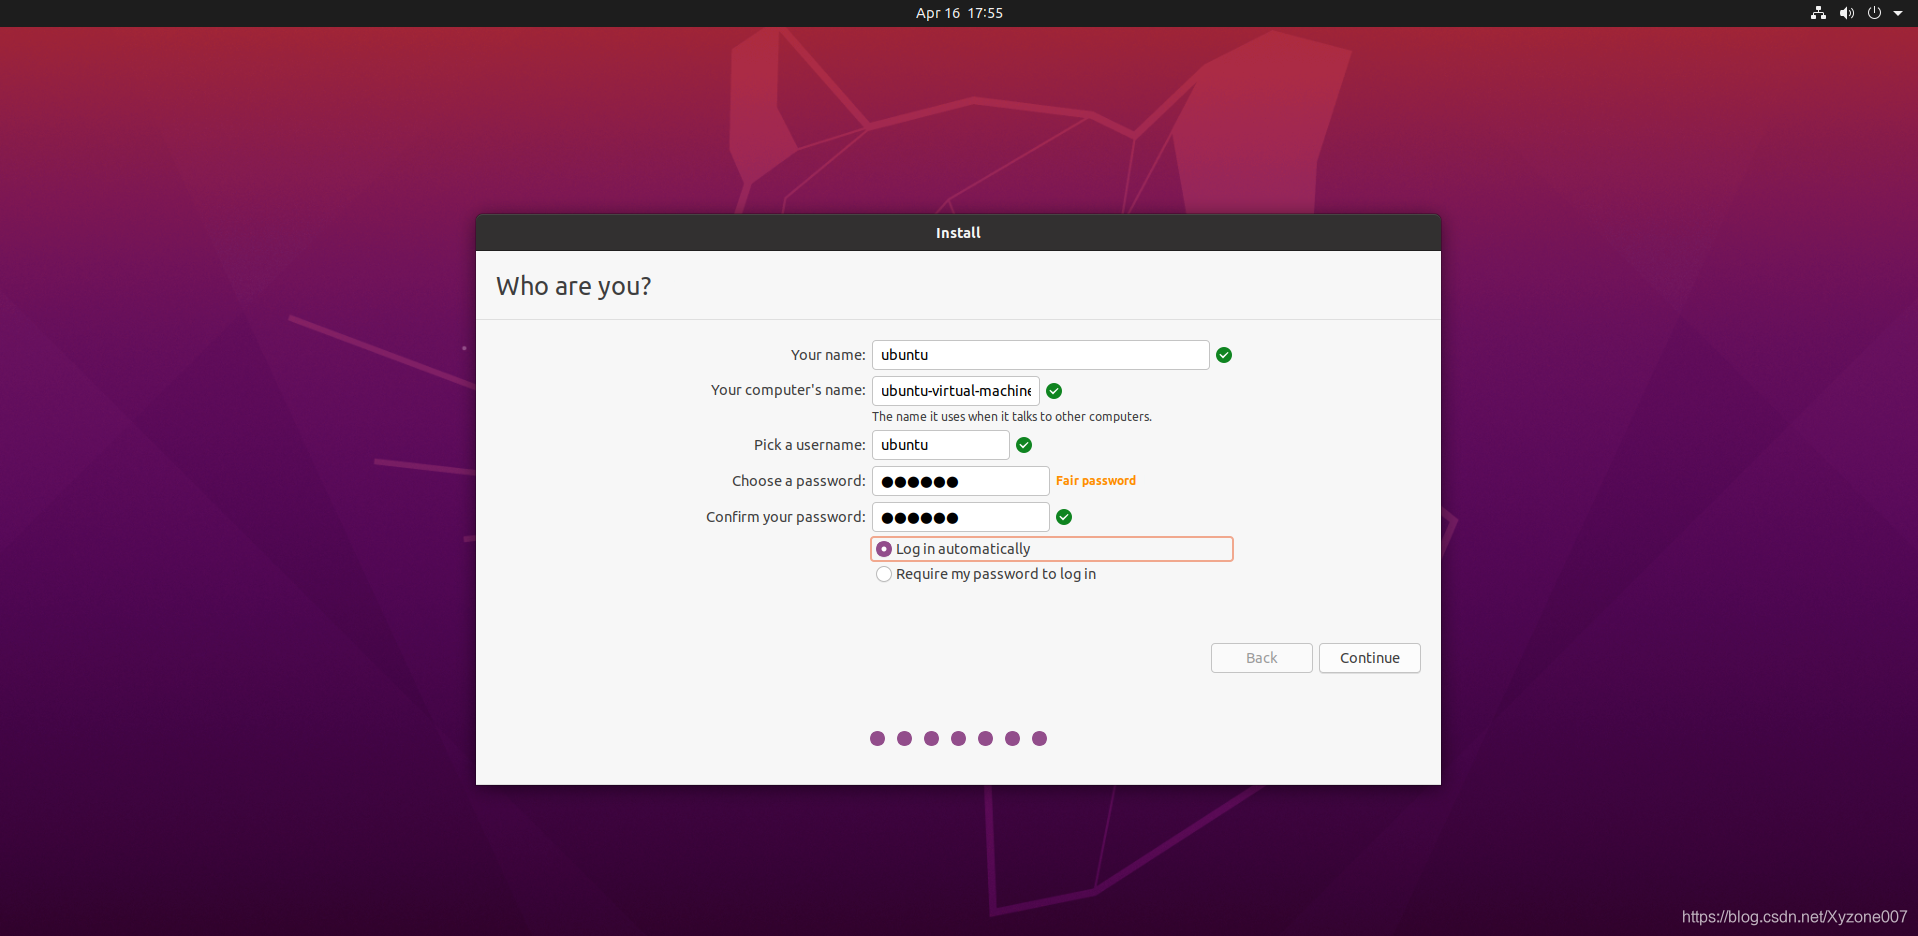
Task: Focus the Pick a username field
Action: [x=940, y=445]
